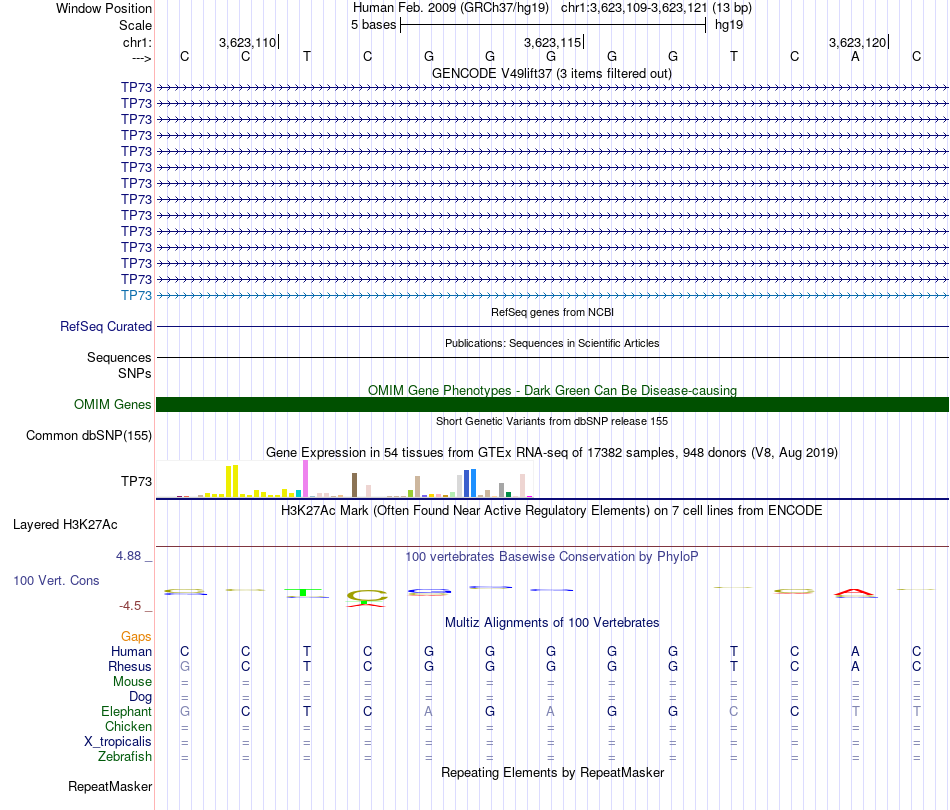Click base A in the Human alignment row
Image resolution: width=950 pixels, height=810 pixels.
855,651
